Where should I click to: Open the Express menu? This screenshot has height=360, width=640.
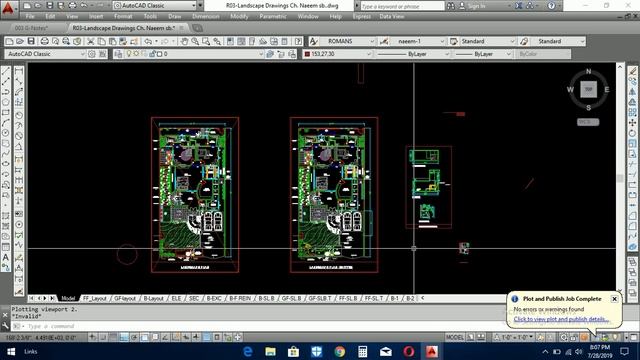pyautogui.click(x=361, y=16)
